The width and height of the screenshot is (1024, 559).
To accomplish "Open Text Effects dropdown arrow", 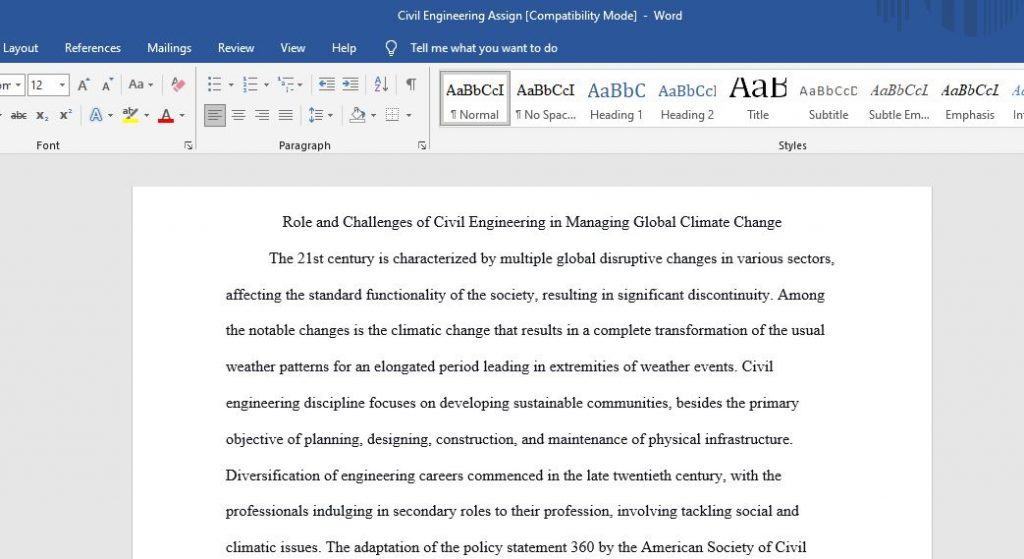I will 110,116.
